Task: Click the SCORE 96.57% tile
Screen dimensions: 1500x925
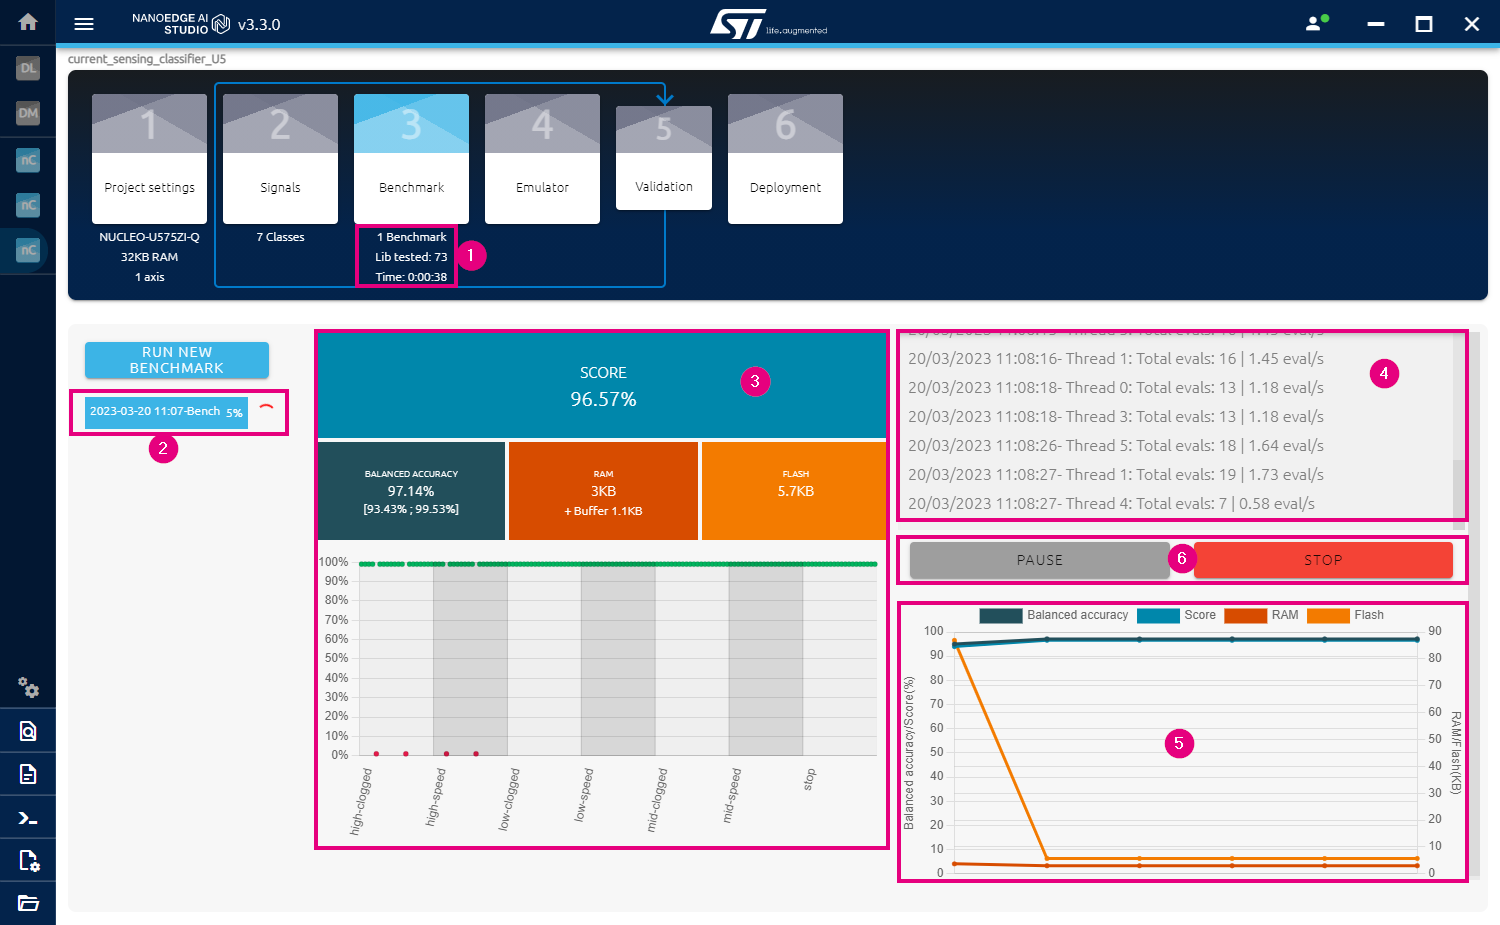Action: [602, 386]
